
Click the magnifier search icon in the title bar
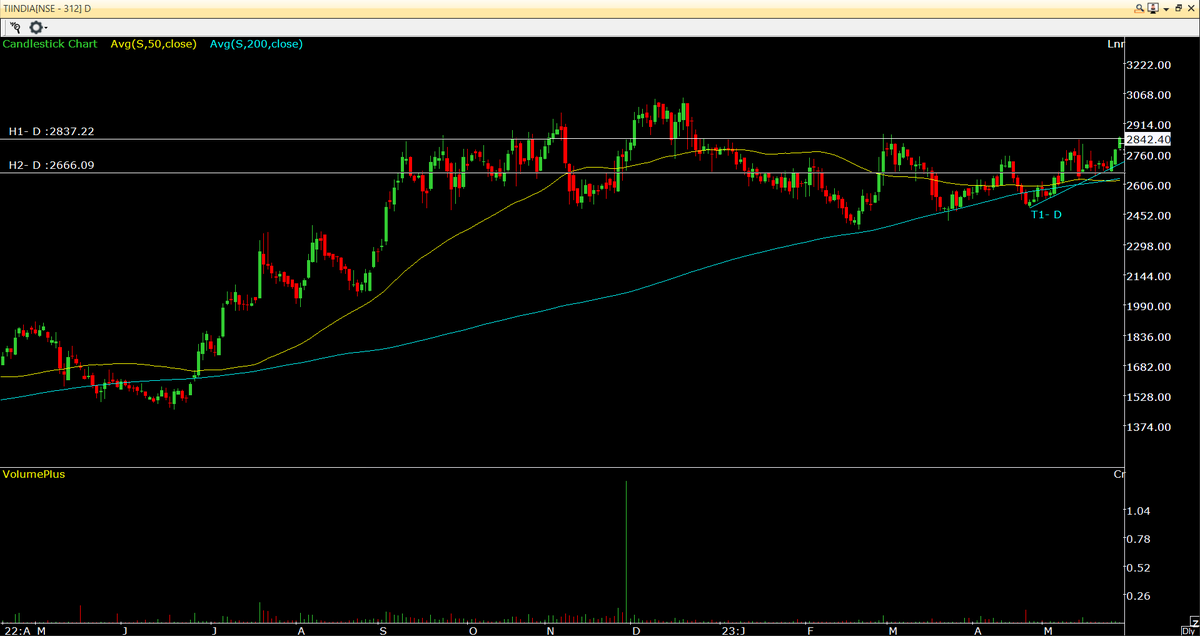(1139, 8)
